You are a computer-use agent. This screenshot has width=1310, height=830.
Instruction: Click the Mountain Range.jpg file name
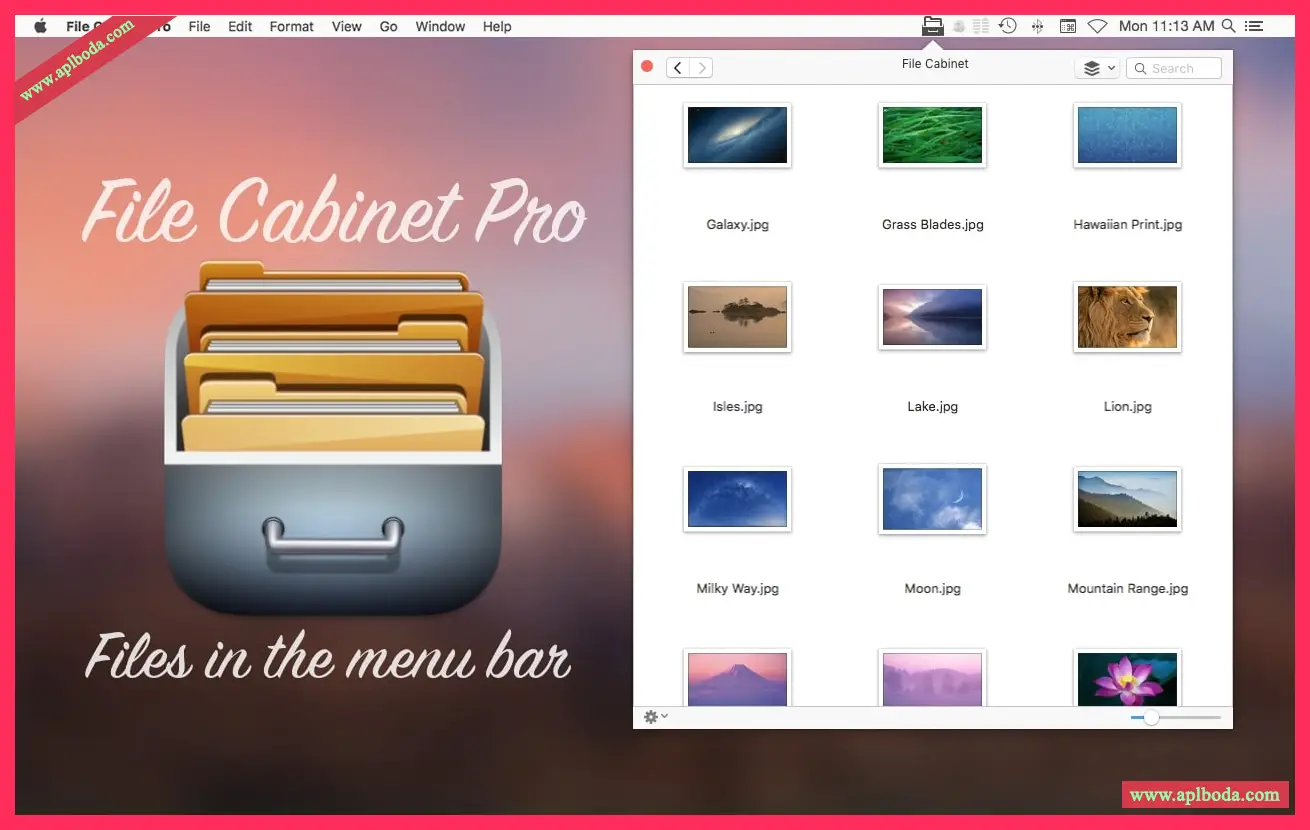click(1128, 589)
